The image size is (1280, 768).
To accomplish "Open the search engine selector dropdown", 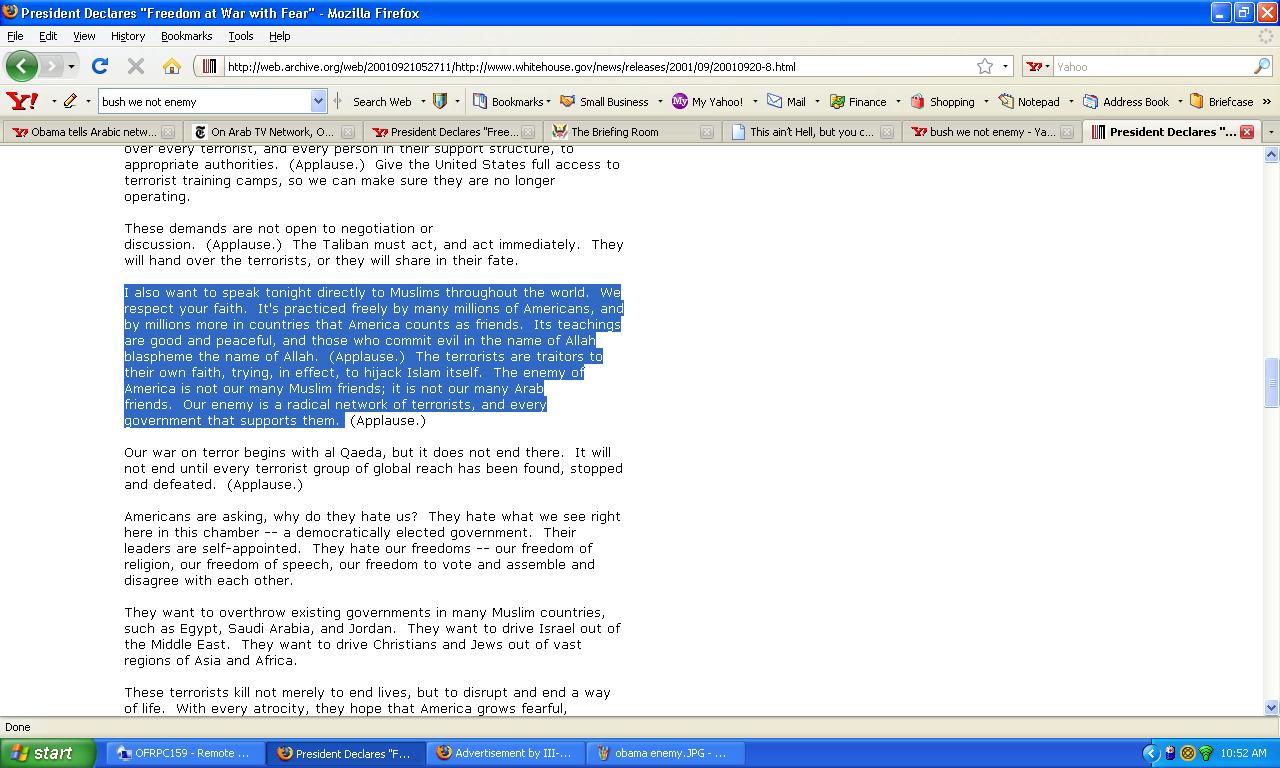I will 1038,66.
